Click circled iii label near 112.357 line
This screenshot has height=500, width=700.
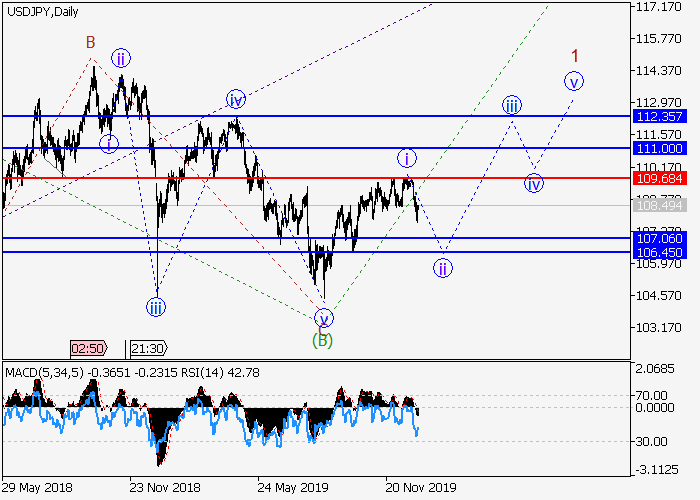click(x=511, y=104)
